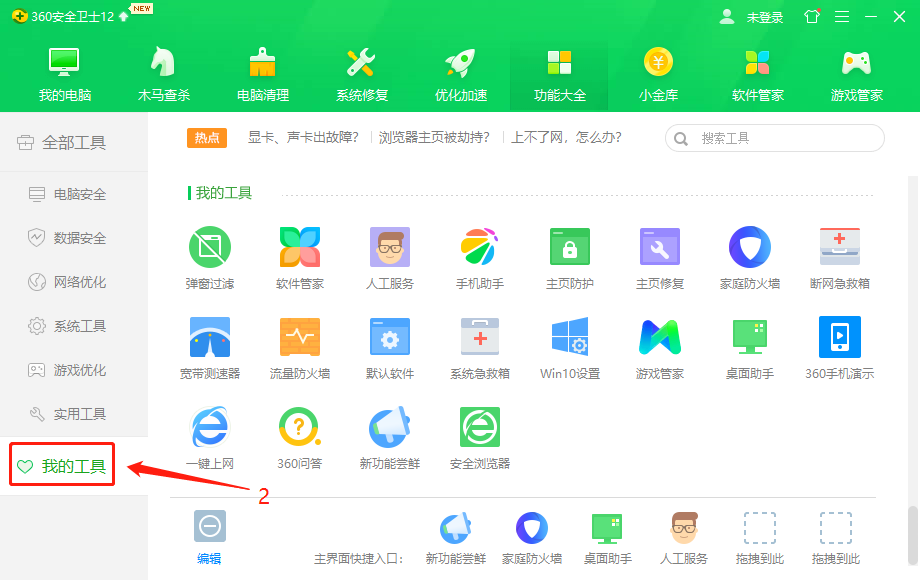Click 显卡、声卡出故障? hot topic link
Image resolution: width=920 pixels, height=580 pixels.
pyautogui.click(x=303, y=137)
